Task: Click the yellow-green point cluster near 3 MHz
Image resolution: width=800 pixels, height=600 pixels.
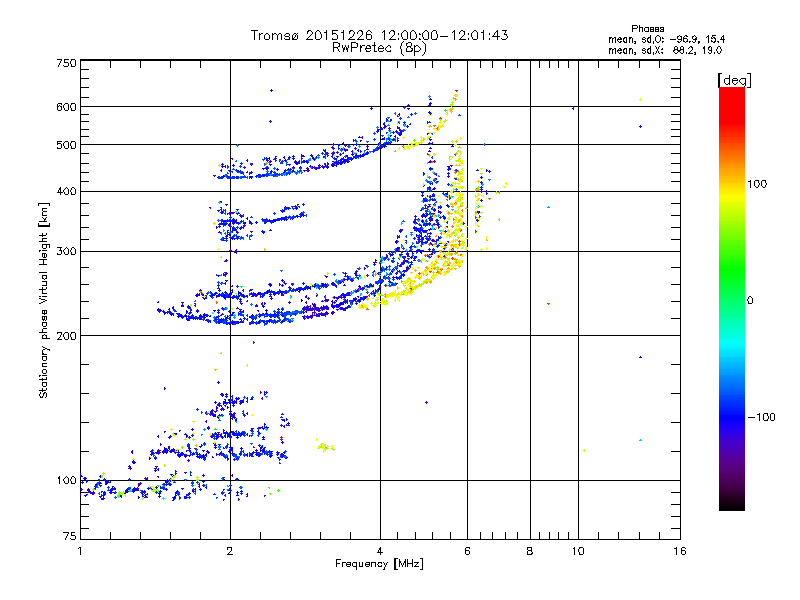Action: coord(324,446)
